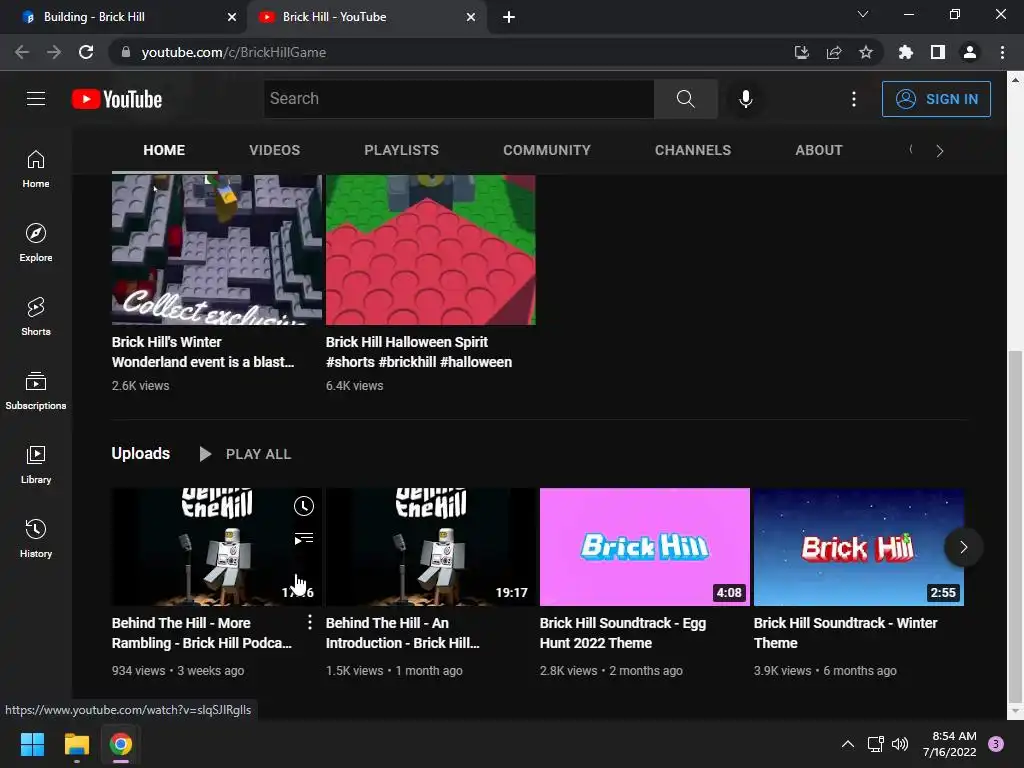Image resolution: width=1024 pixels, height=768 pixels.
Task: Go to Home in sidebar
Action: (36, 168)
